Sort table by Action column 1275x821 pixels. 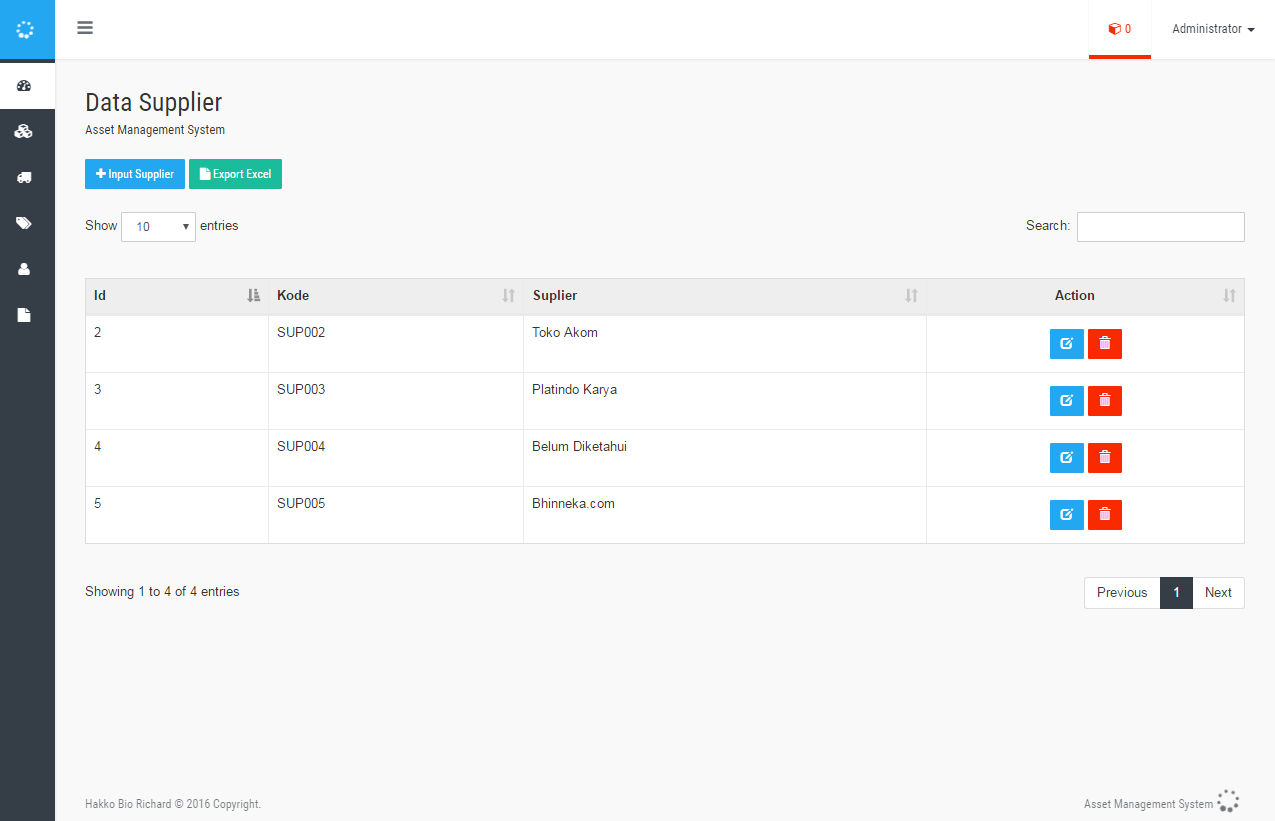coord(1085,296)
